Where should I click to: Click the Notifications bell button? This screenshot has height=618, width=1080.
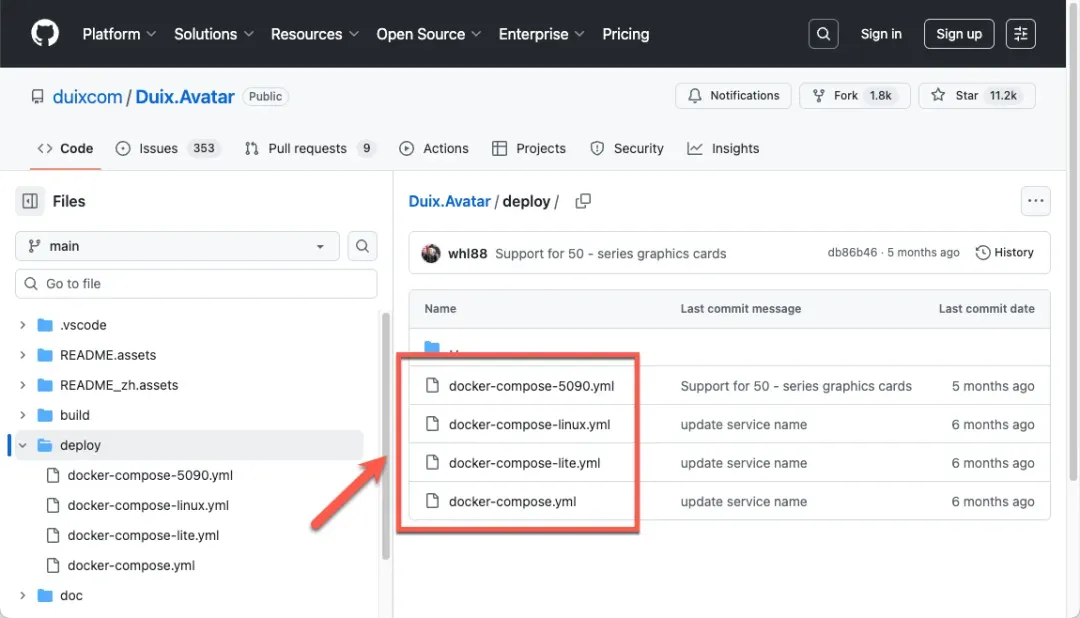734,96
